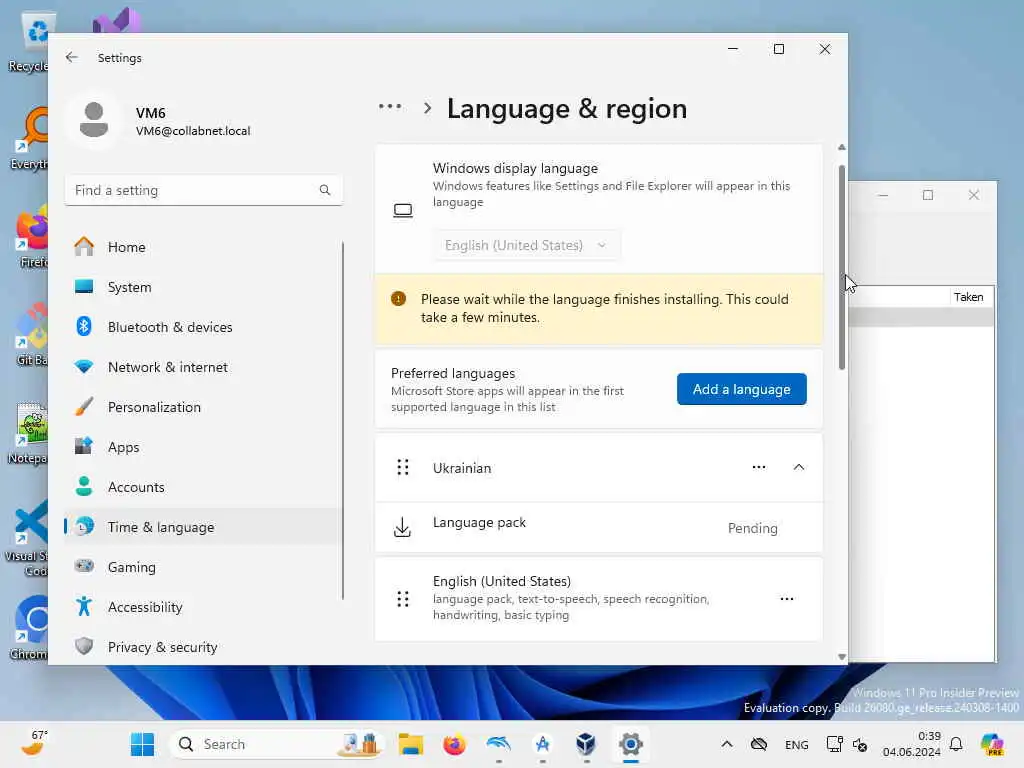Close the background window

[x=974, y=195]
